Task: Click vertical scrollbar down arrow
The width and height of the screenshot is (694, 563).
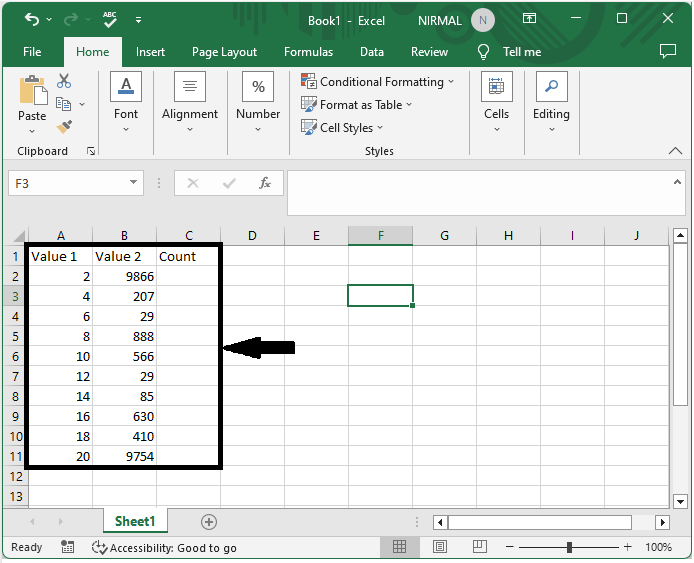Action: click(680, 501)
